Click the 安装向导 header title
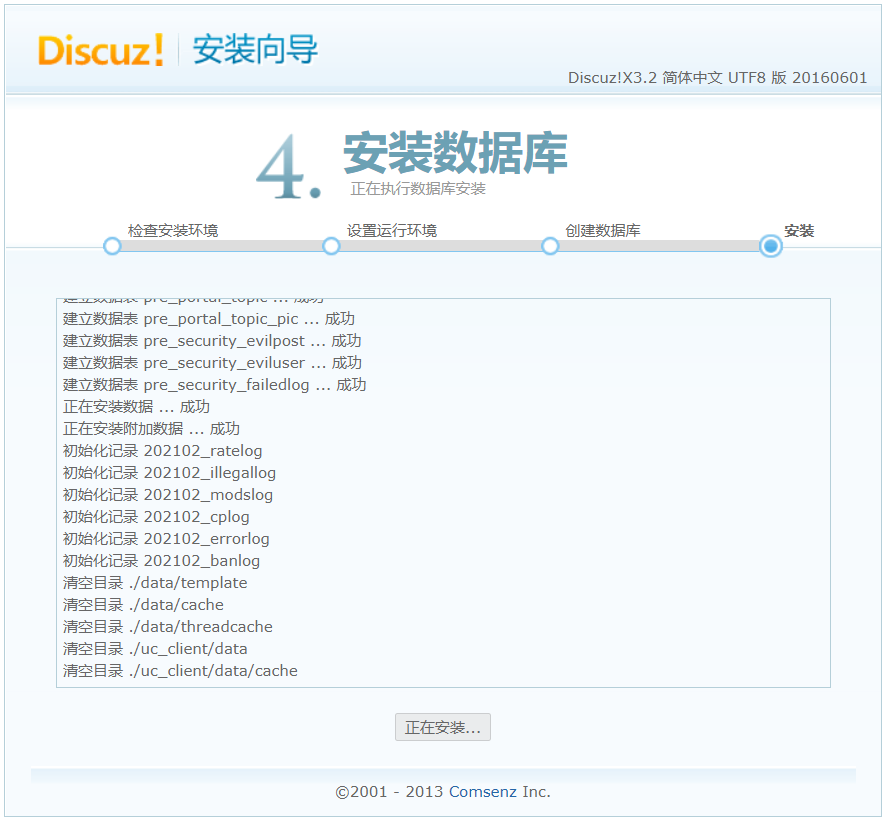The height and width of the screenshot is (822, 884). [x=255, y=50]
